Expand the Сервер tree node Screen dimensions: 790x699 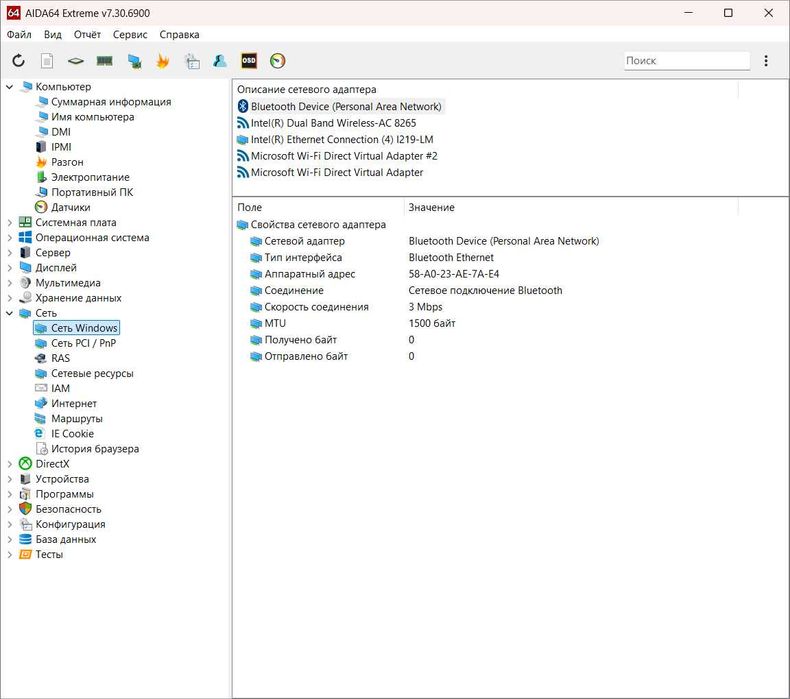click(x=10, y=252)
